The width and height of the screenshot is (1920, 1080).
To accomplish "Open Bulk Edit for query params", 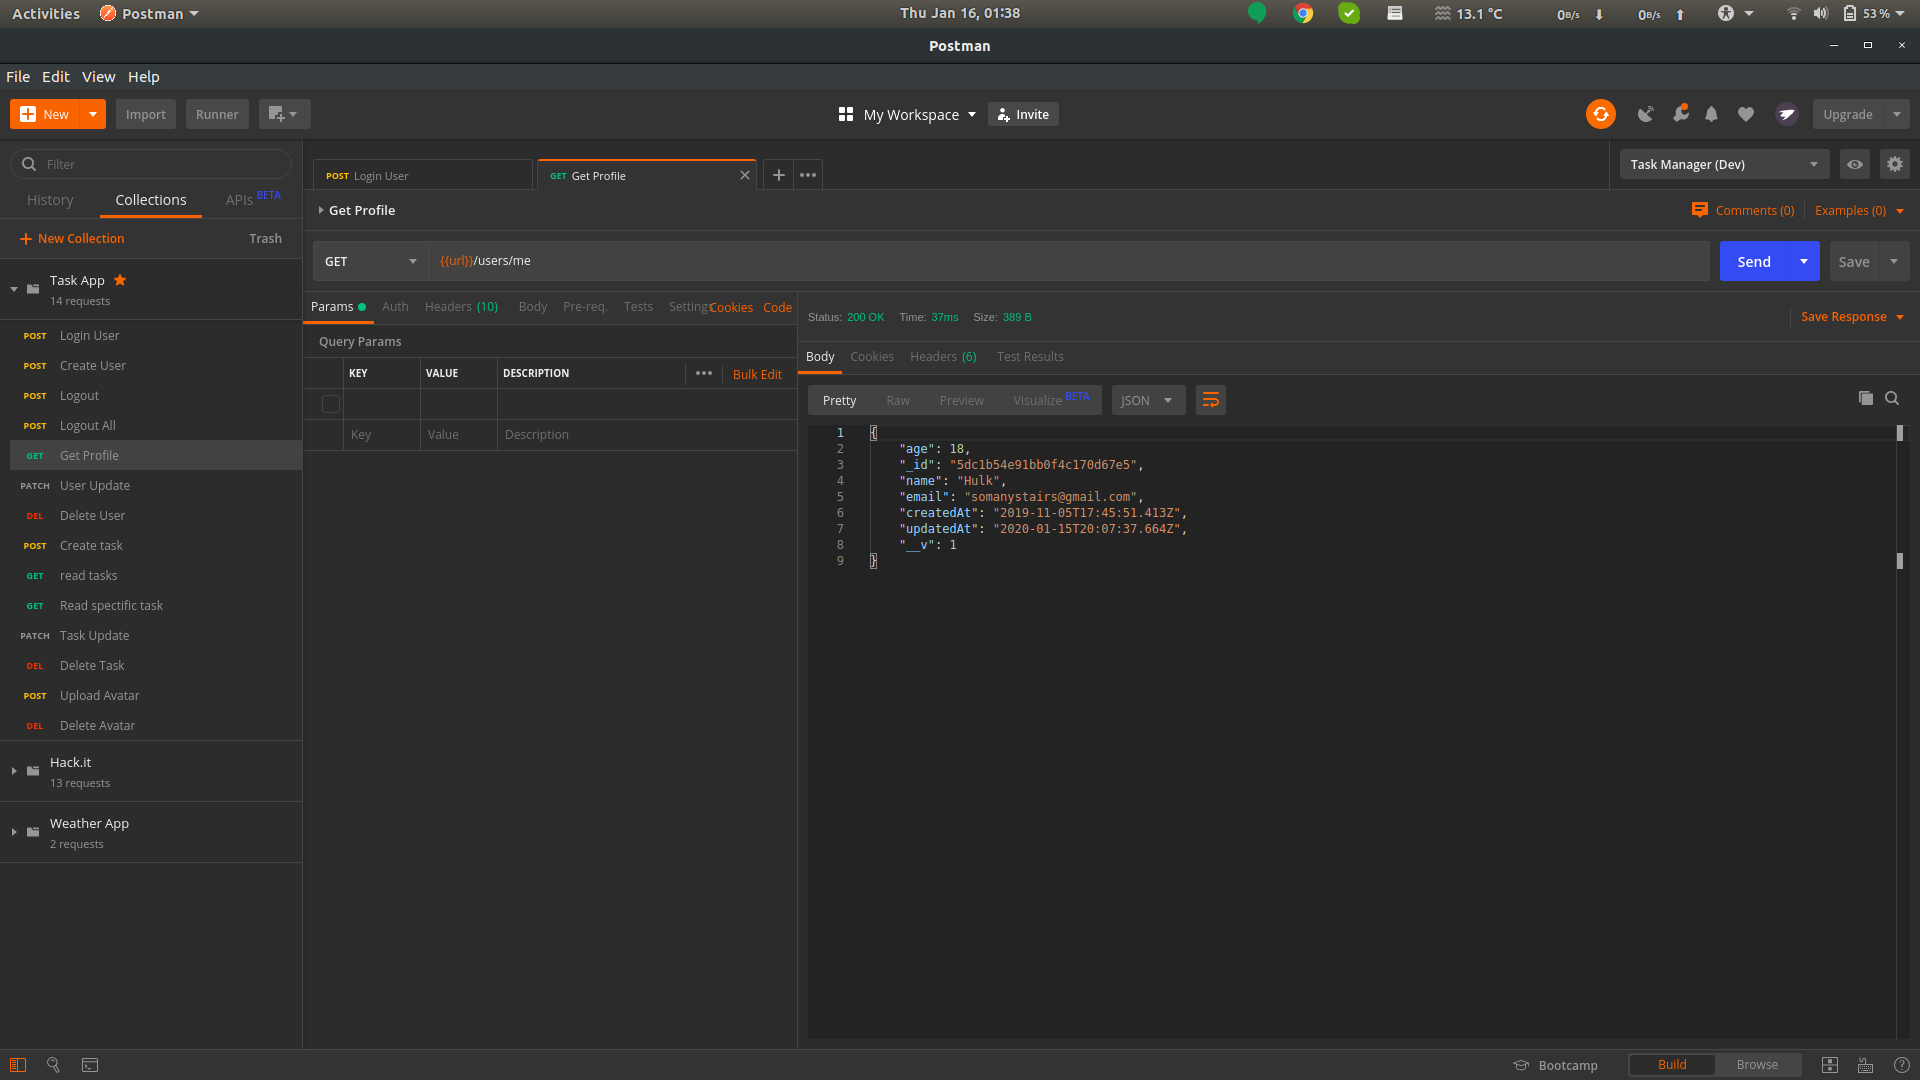I will 757,374.
